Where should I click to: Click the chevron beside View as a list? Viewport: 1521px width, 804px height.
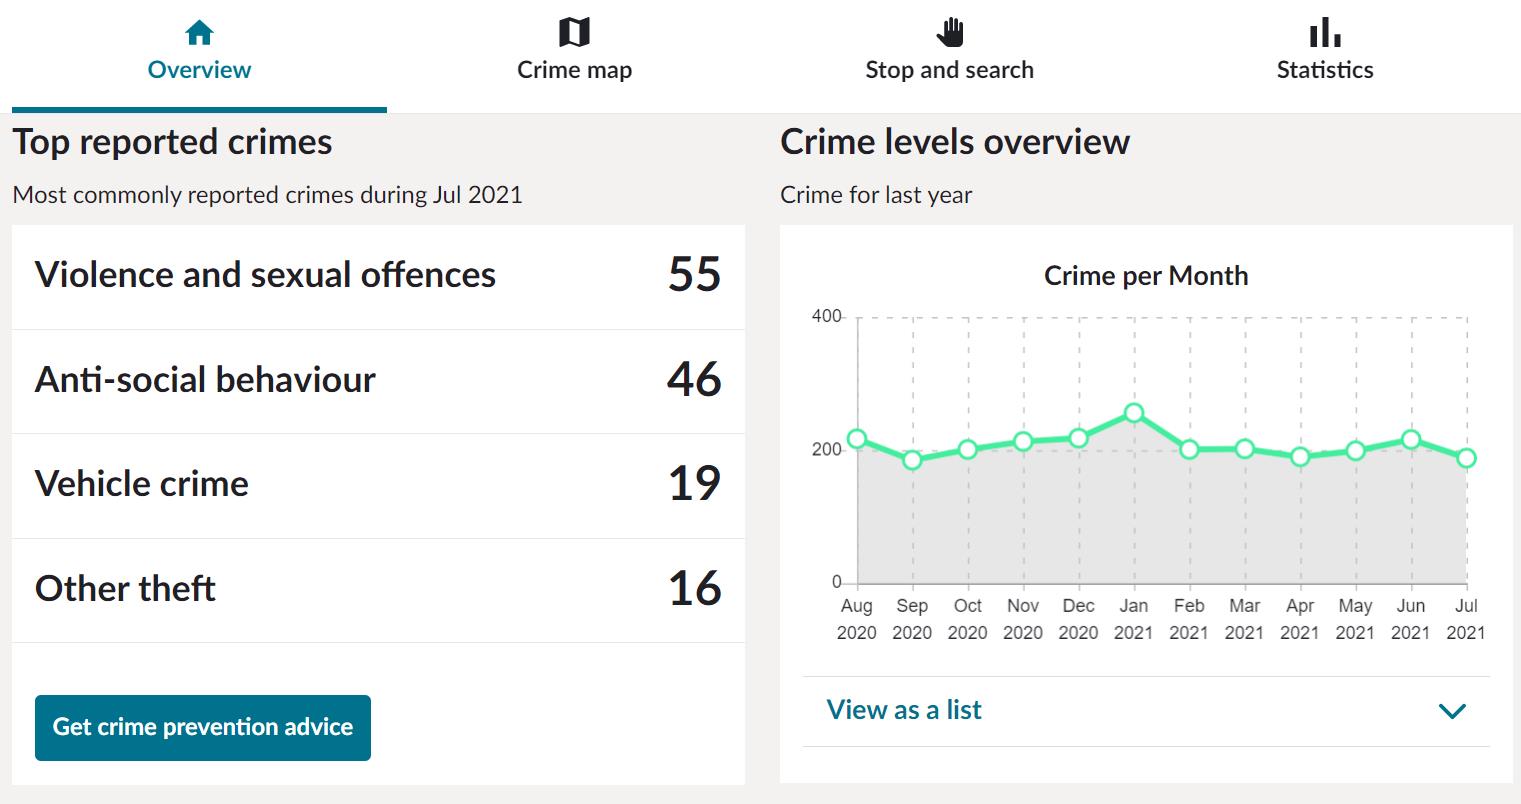point(1451,711)
